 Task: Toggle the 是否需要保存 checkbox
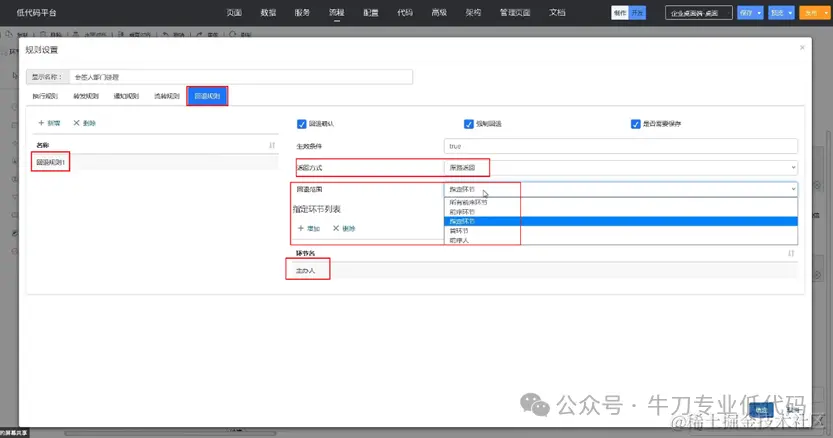tap(635, 124)
